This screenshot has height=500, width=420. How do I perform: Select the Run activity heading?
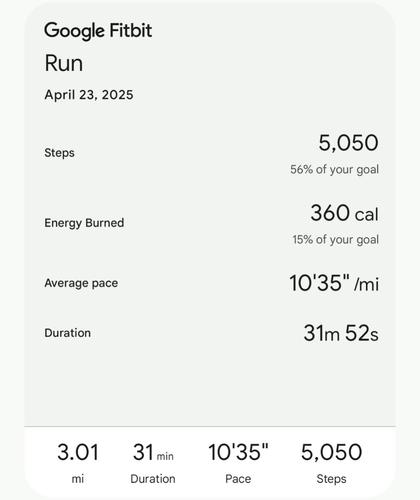tap(64, 63)
